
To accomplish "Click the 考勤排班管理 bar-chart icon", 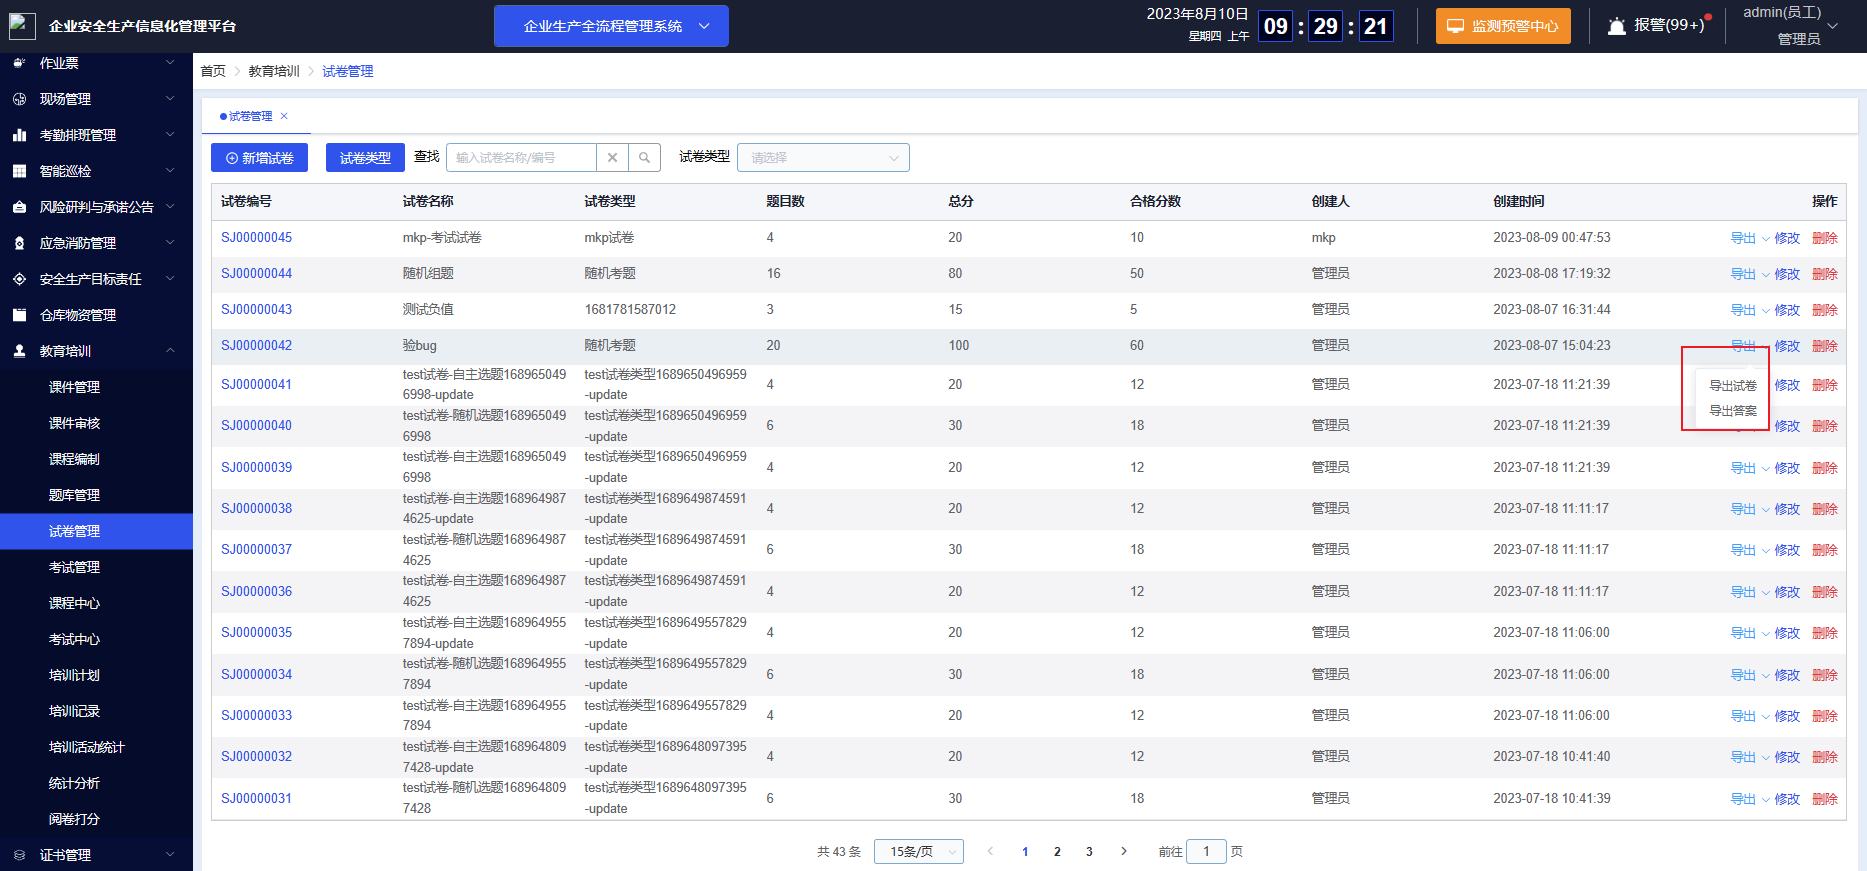I will tap(19, 135).
